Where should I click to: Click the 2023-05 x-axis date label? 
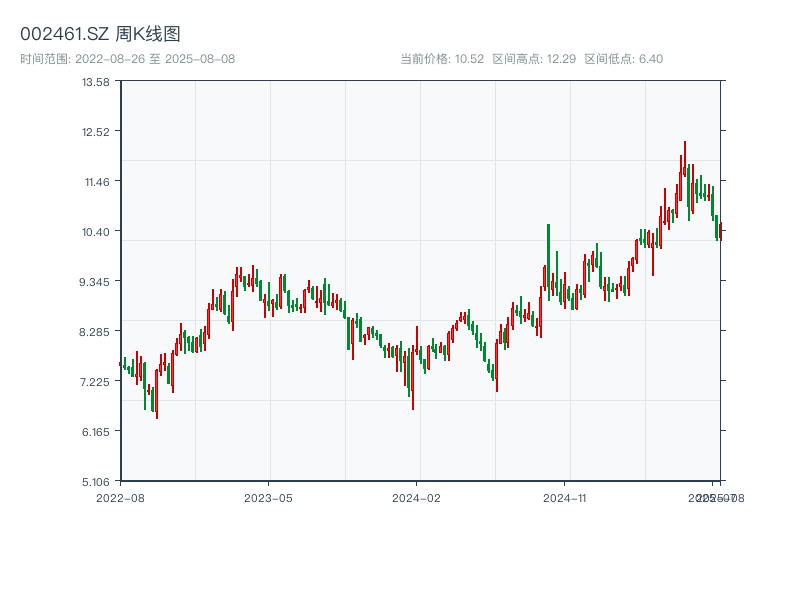click(x=269, y=497)
